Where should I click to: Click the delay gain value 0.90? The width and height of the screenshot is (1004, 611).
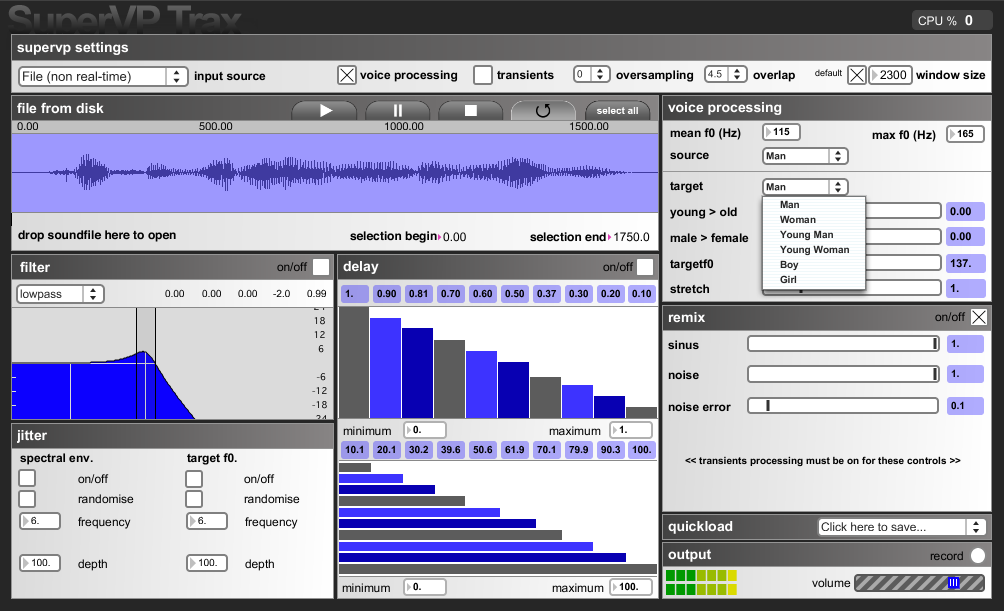(x=386, y=294)
